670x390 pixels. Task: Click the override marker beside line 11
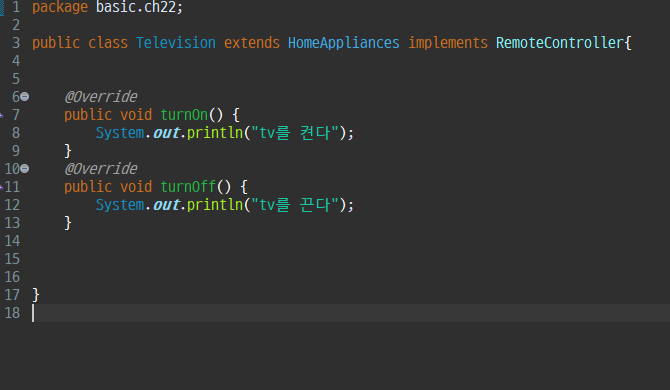(x=1, y=187)
